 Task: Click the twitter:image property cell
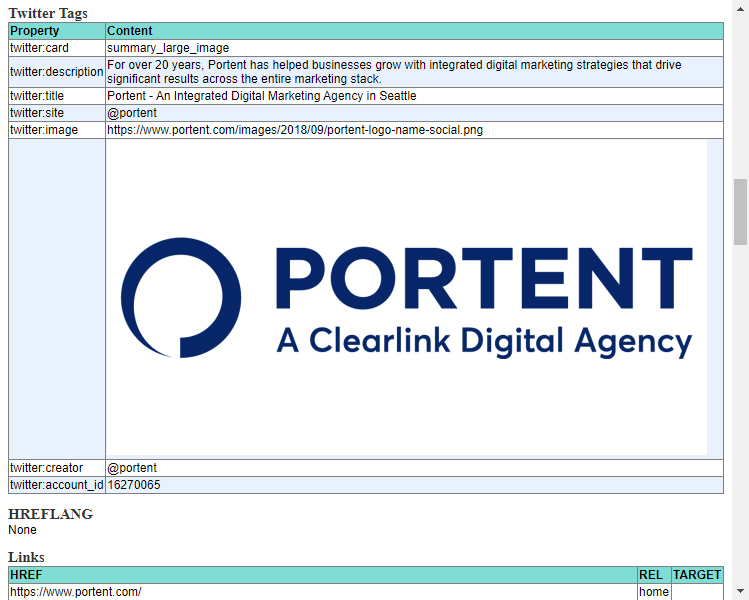tap(57, 130)
